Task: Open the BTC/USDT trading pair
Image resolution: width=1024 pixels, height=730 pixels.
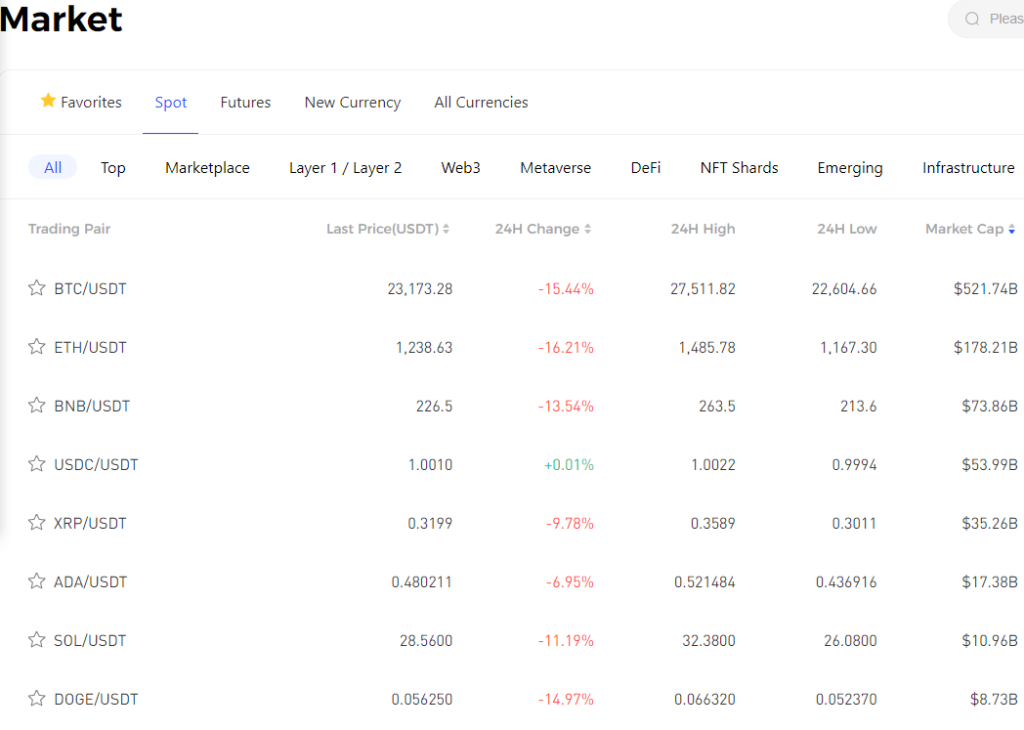Action: pyautogui.click(x=90, y=288)
